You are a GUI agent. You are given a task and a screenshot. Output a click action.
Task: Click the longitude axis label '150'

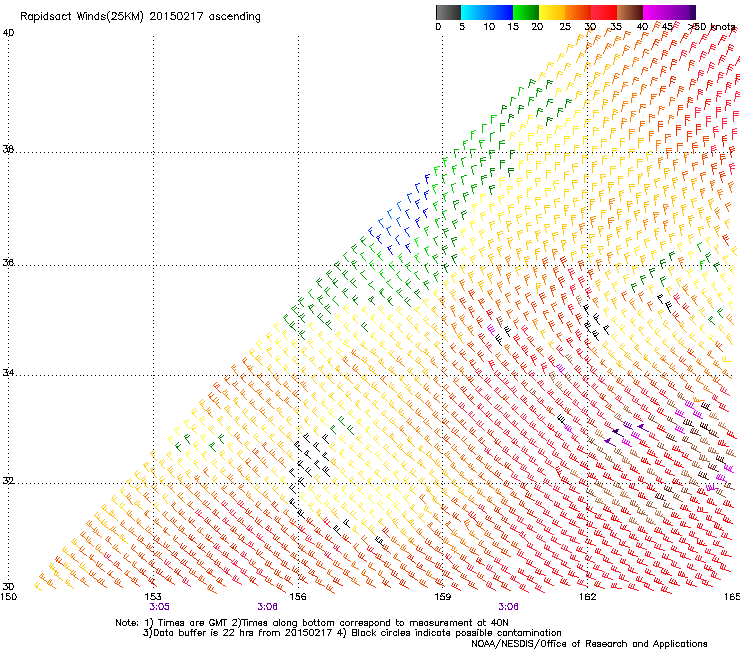tap(8, 597)
